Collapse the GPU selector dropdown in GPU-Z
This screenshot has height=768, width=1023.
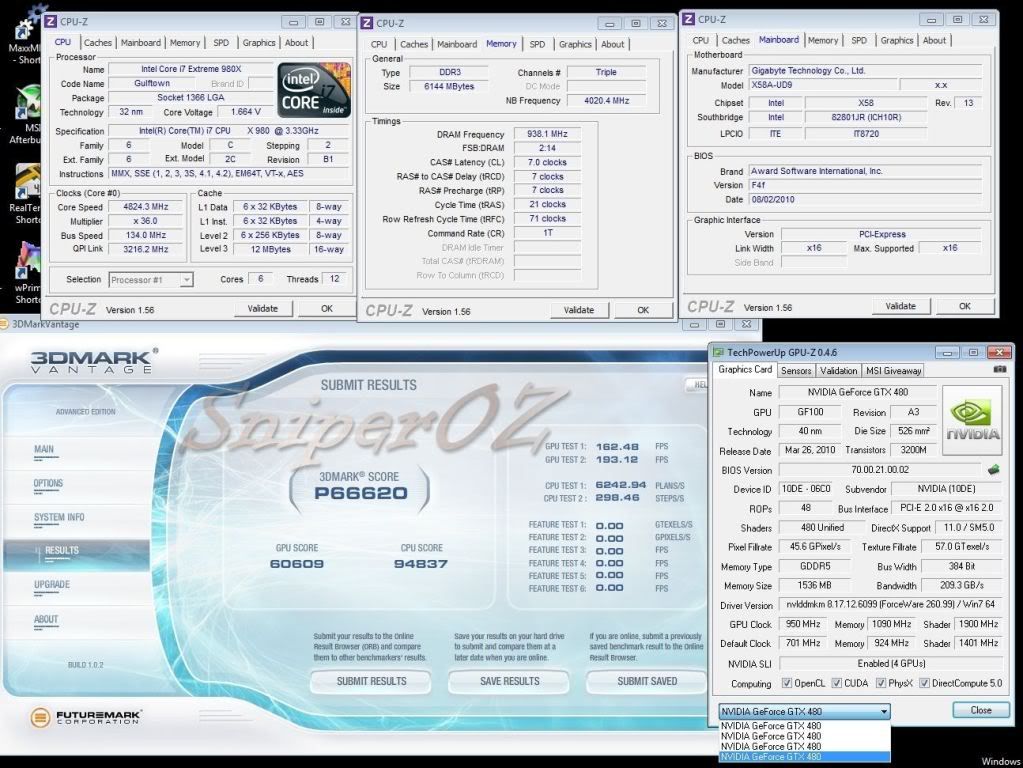click(883, 711)
